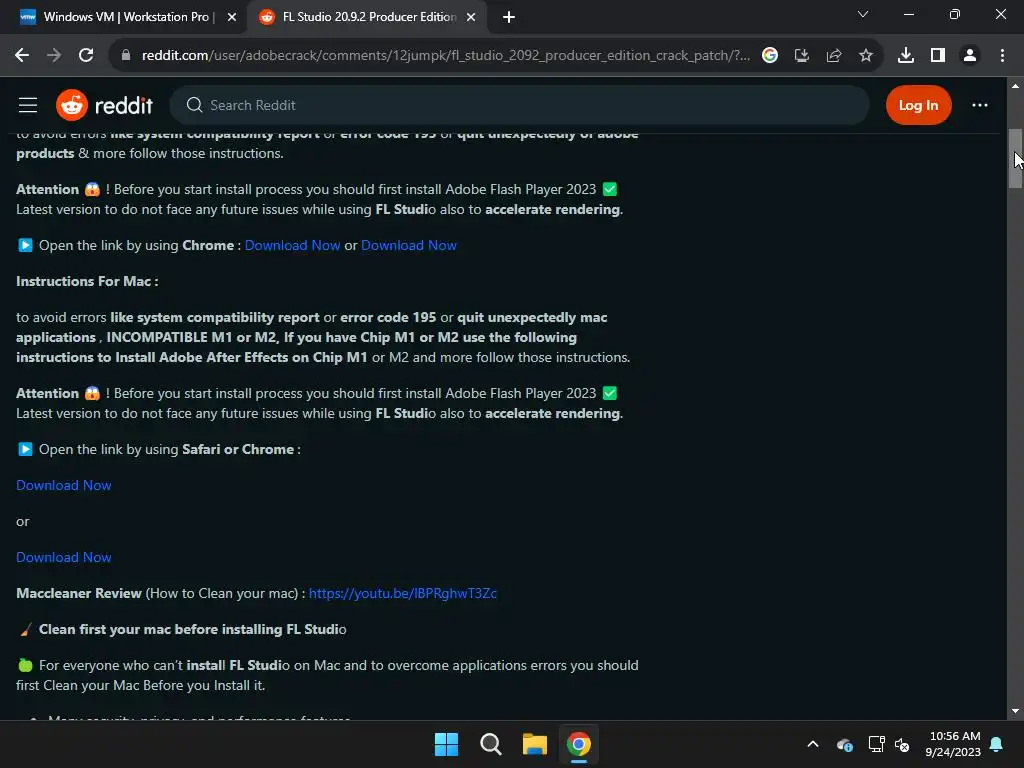Open Windows taskbar search
Image resolution: width=1024 pixels, height=768 pixels.
[490, 744]
